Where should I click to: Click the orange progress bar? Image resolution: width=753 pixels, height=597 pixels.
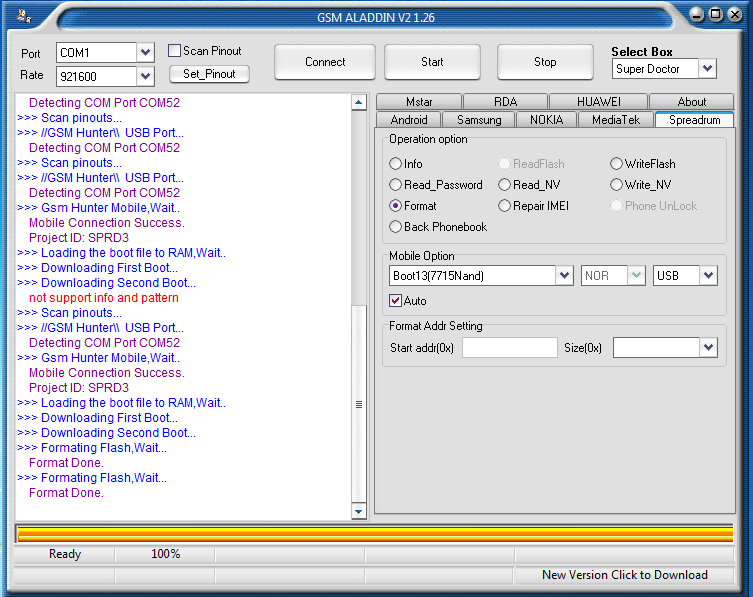[375, 534]
